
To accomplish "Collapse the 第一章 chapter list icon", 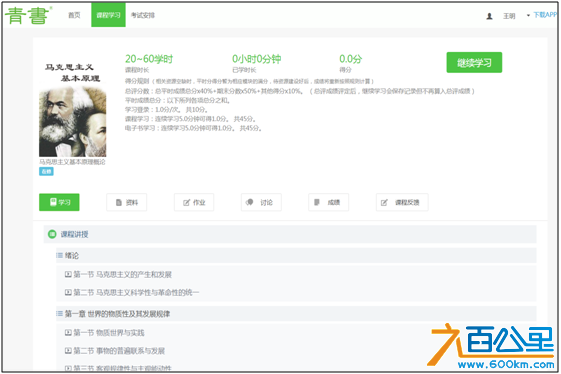I will (x=59, y=314).
